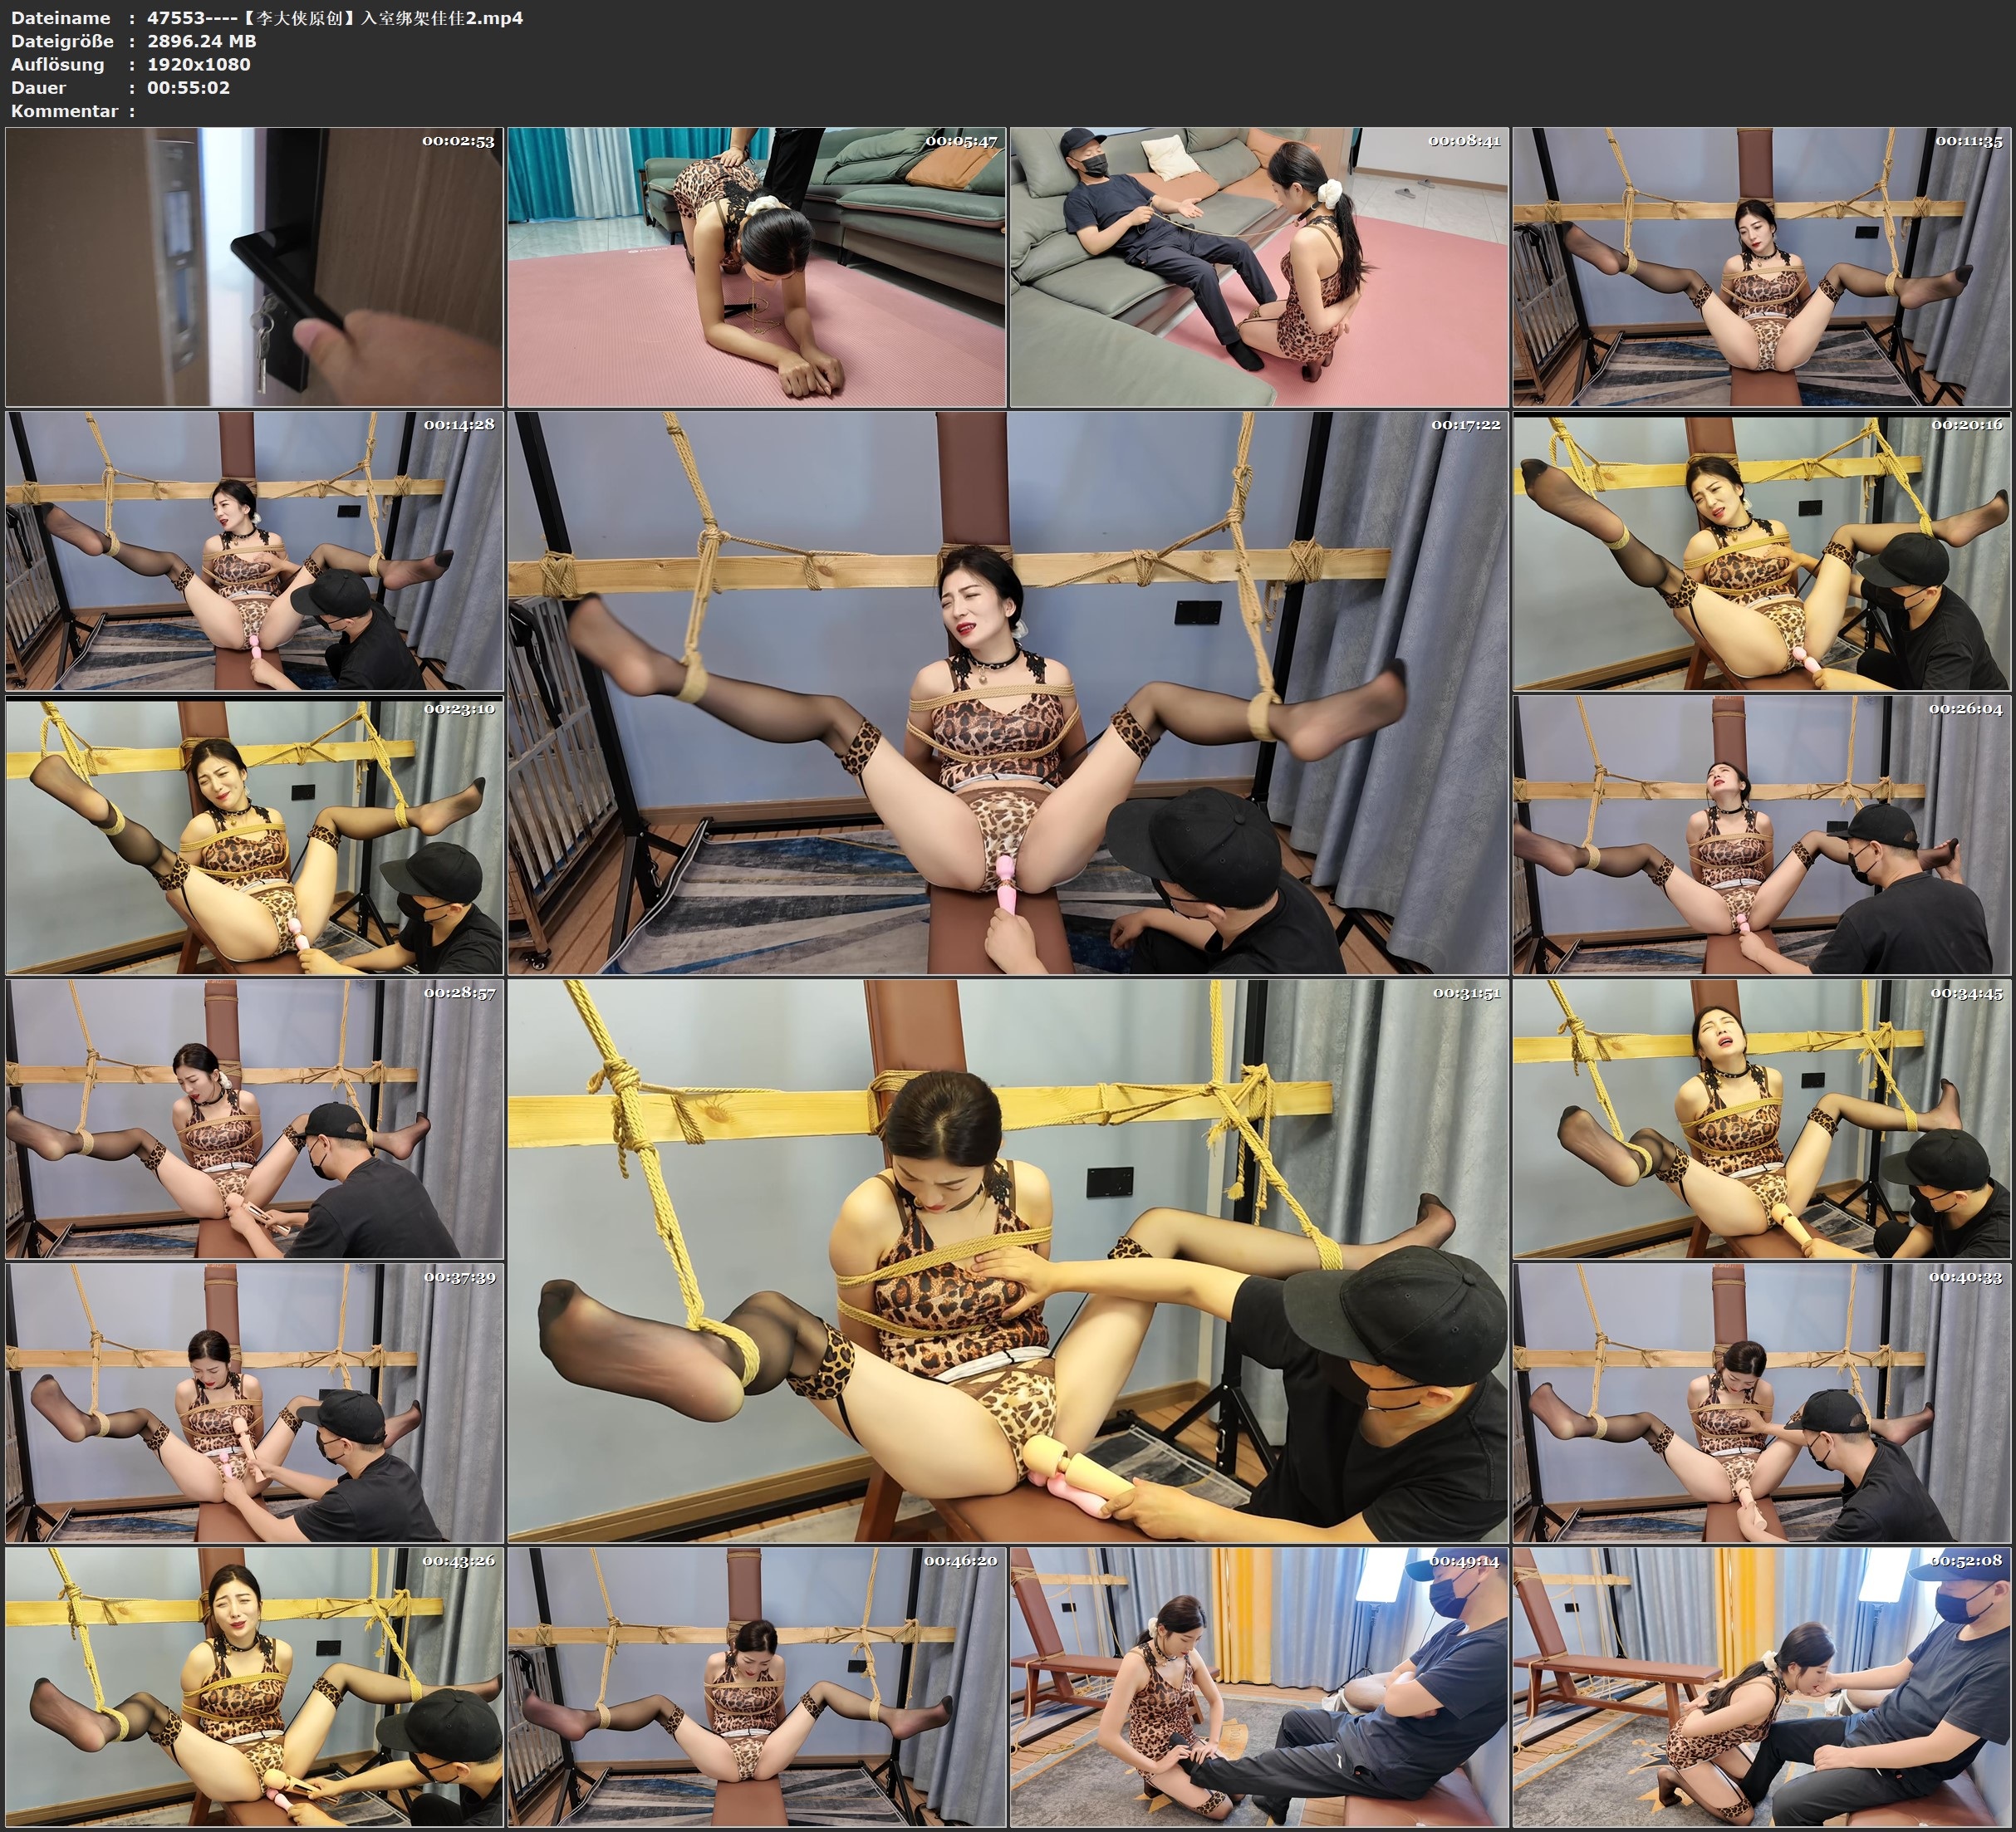Click the thumbnail timestamped 00:02:53

(x=254, y=267)
